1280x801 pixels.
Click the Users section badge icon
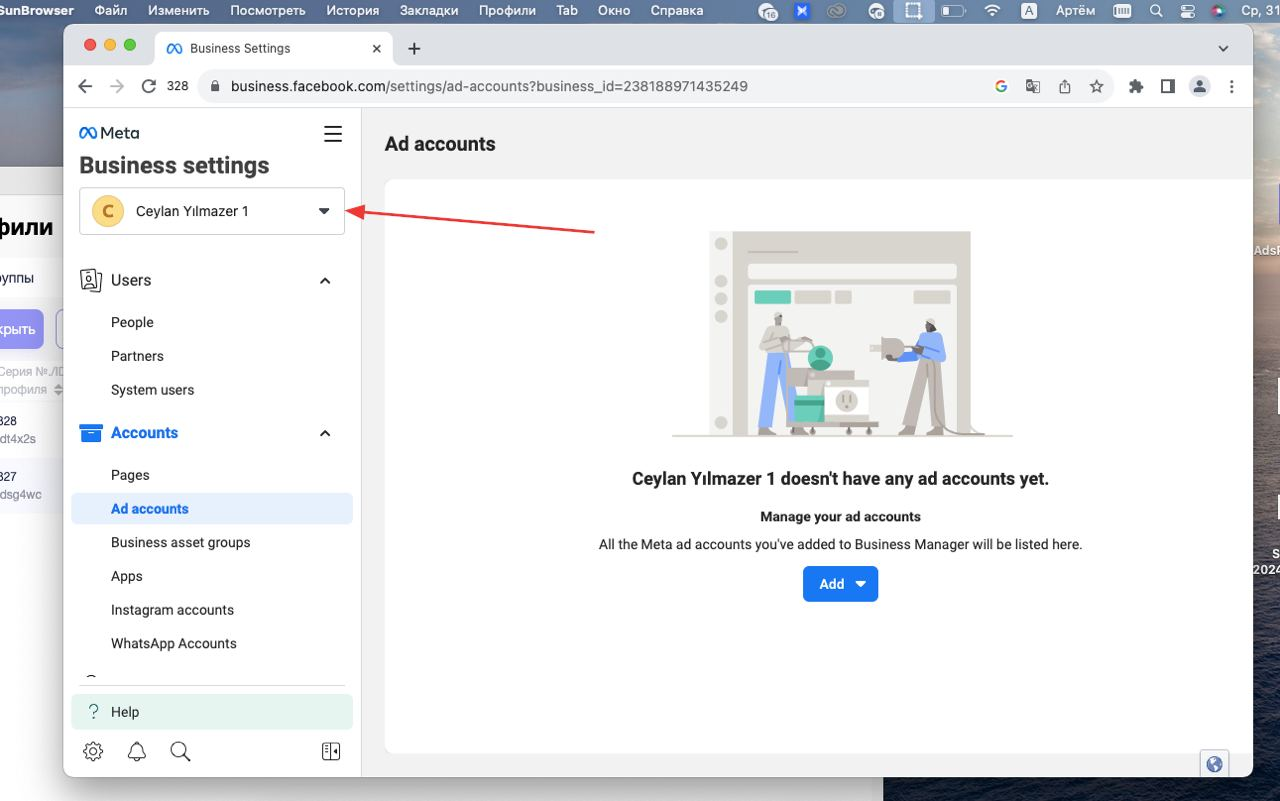point(91,280)
